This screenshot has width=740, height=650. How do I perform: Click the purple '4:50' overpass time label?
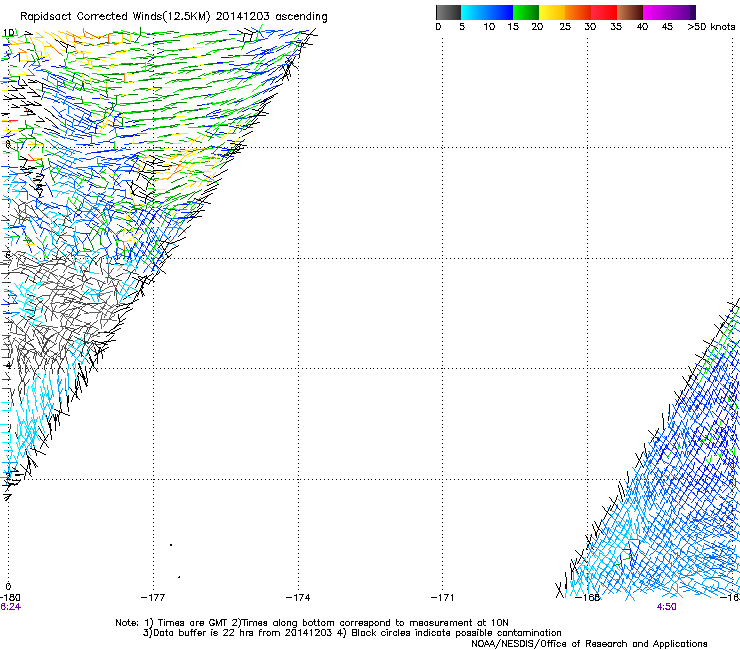pos(666,607)
